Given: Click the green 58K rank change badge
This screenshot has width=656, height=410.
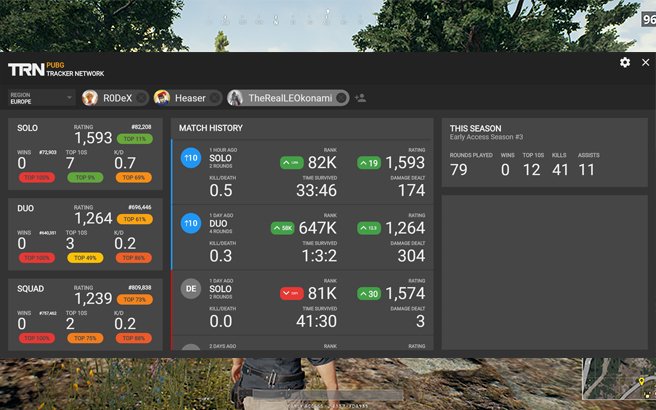Looking at the screenshot, I should coord(282,228).
